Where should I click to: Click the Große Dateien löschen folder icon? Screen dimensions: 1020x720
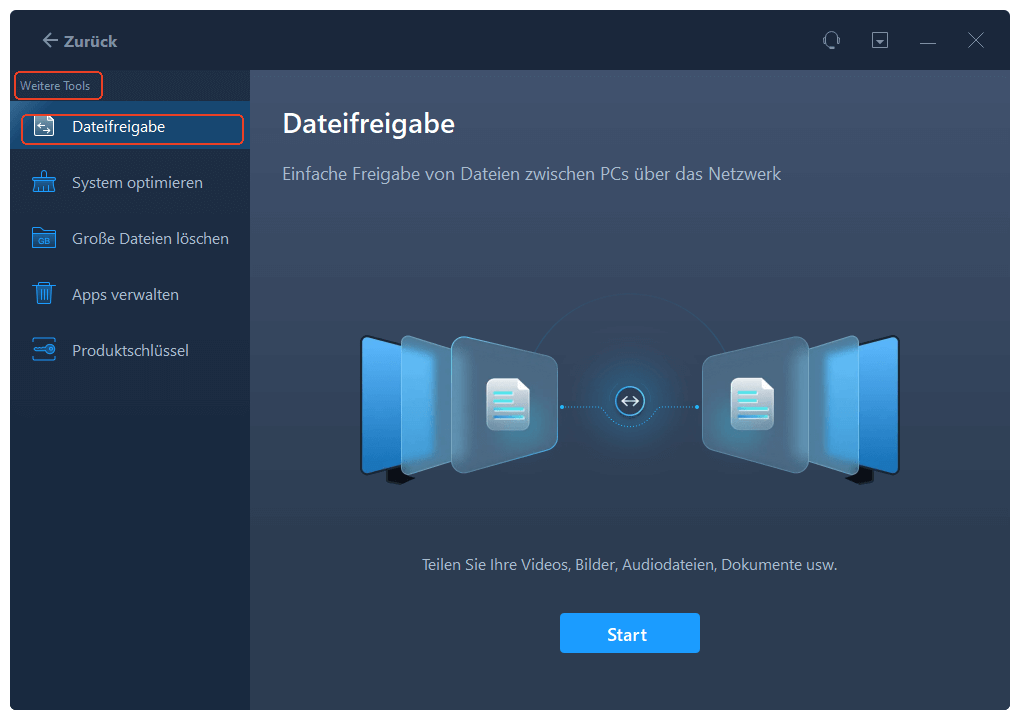pos(44,239)
